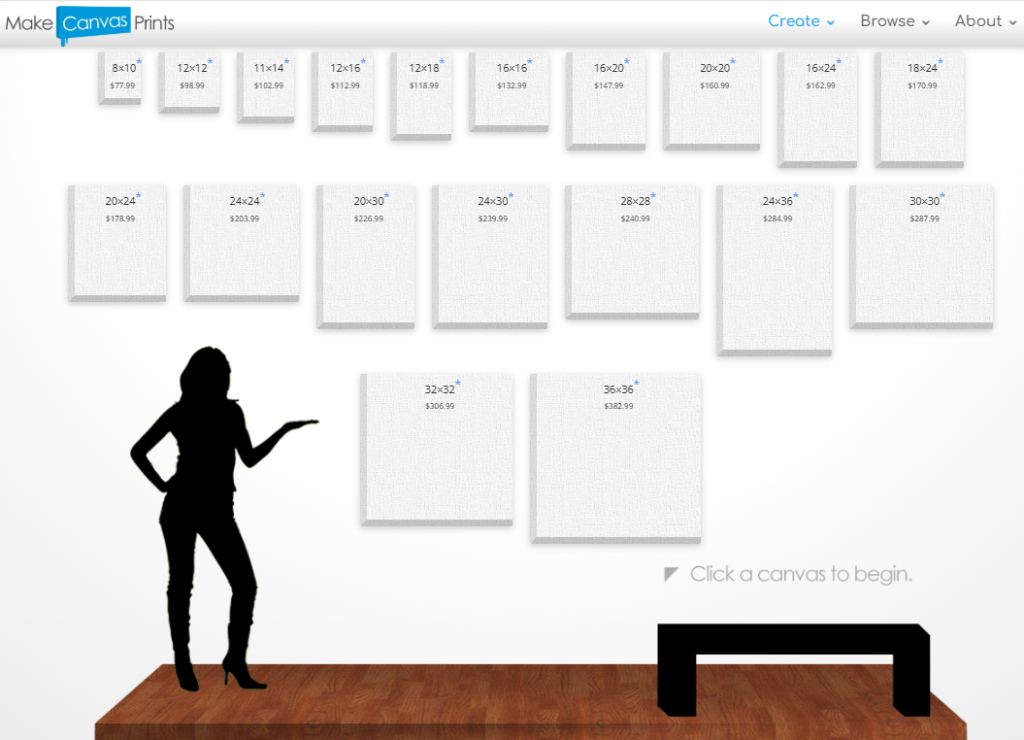This screenshot has height=740, width=1024.
Task: Click the 20×24 canvas thumbnail
Action: [x=119, y=242]
